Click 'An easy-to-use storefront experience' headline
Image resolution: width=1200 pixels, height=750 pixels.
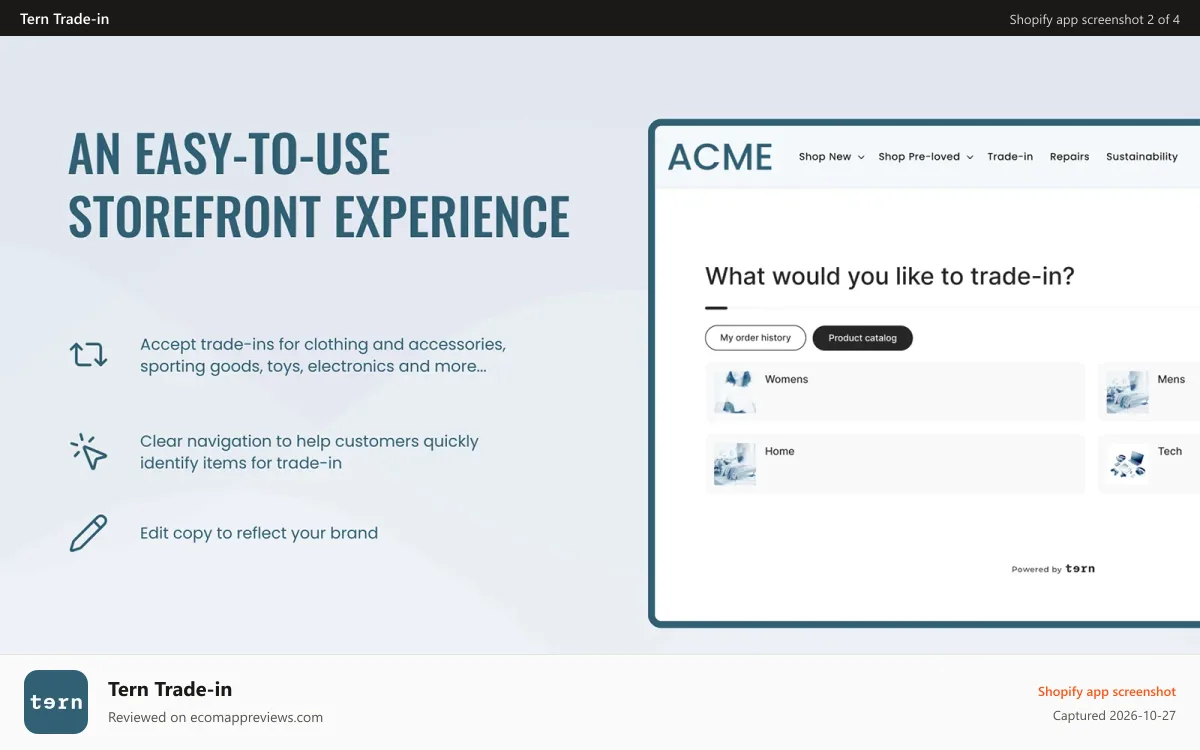tap(319, 185)
